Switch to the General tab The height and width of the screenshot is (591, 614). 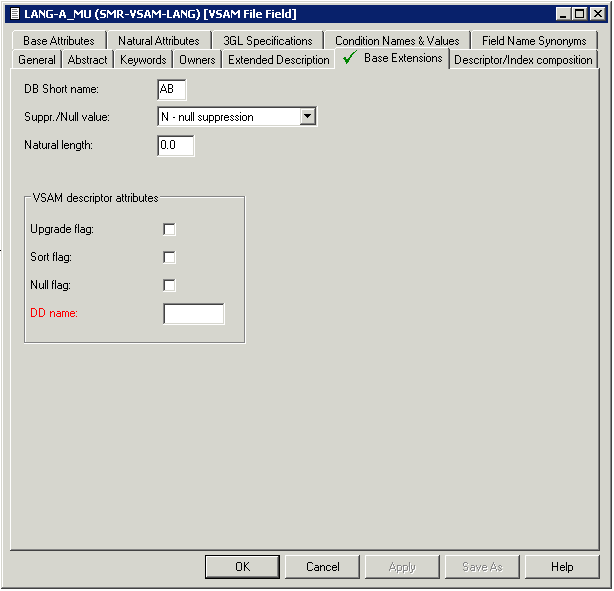(x=37, y=60)
